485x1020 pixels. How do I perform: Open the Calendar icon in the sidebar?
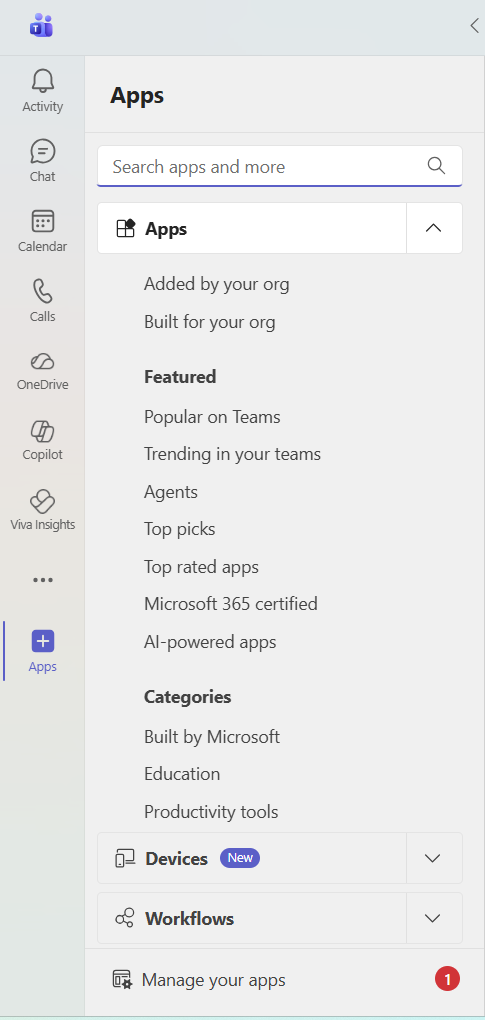pyautogui.click(x=43, y=221)
